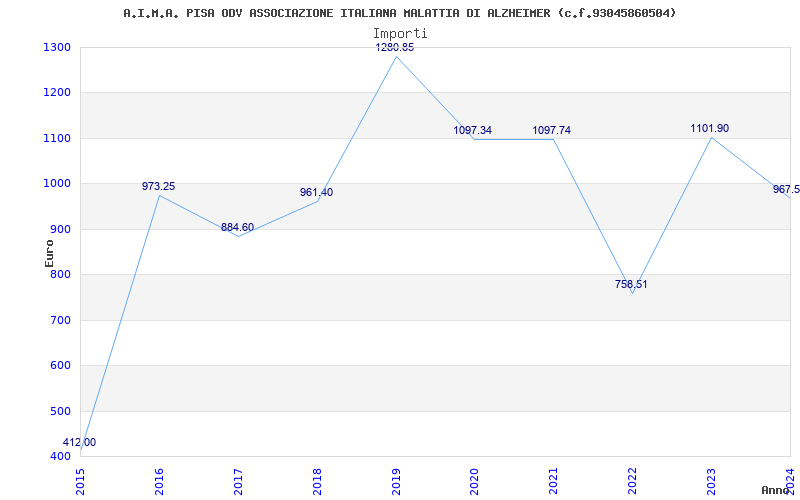This screenshot has width=800, height=500.
Task: Click the 'Euro' y-axis title
Action: click(x=49, y=253)
